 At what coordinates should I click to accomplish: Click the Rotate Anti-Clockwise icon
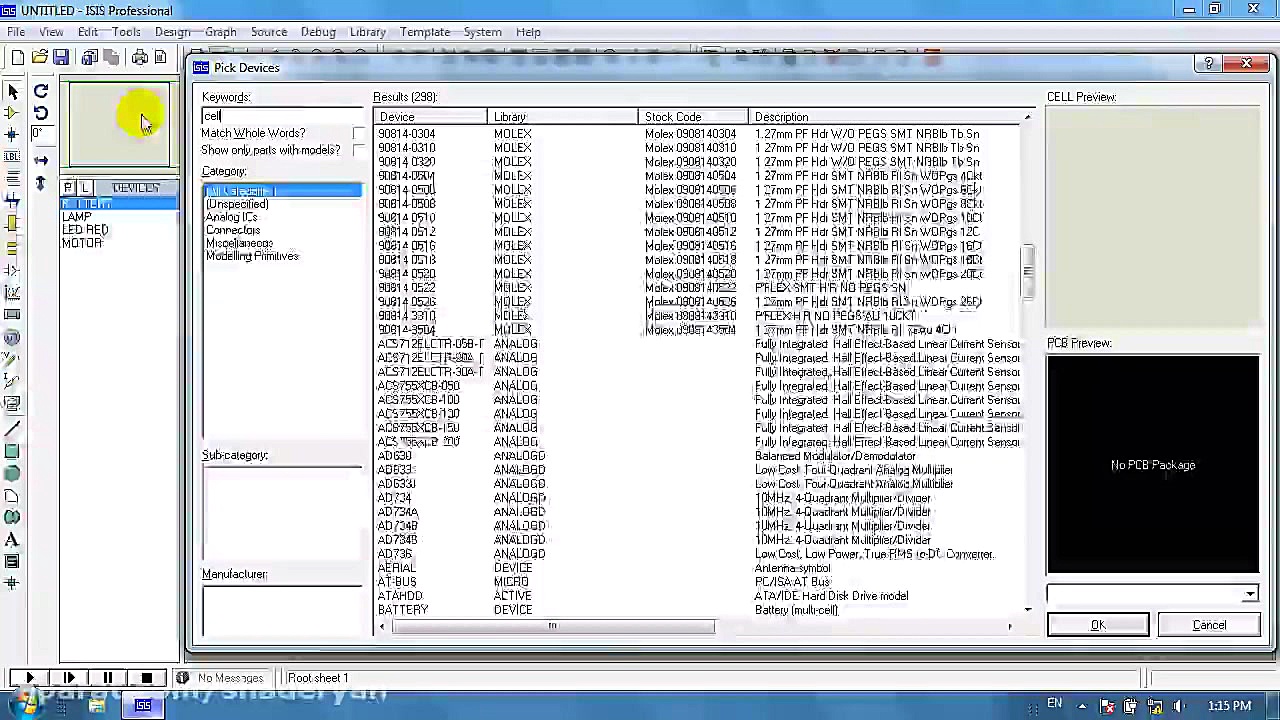pos(41,113)
